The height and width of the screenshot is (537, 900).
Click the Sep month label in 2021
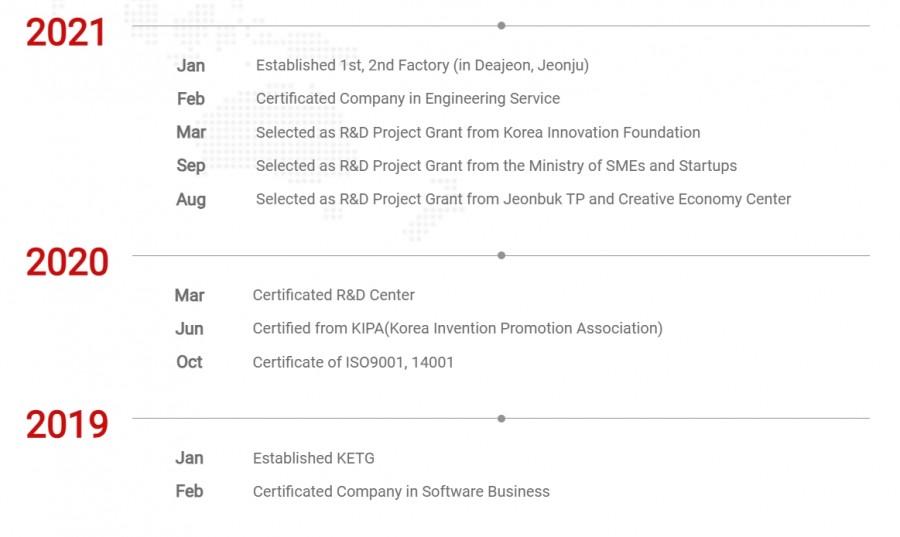[x=190, y=166]
